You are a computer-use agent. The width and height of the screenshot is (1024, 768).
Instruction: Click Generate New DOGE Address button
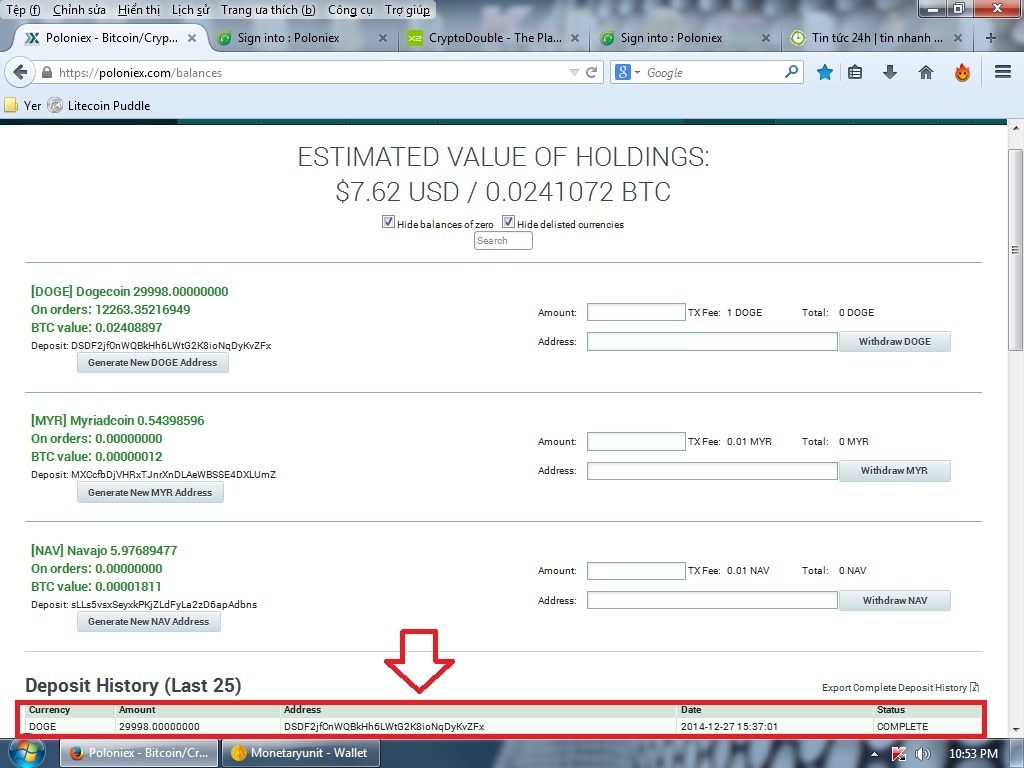(x=153, y=362)
